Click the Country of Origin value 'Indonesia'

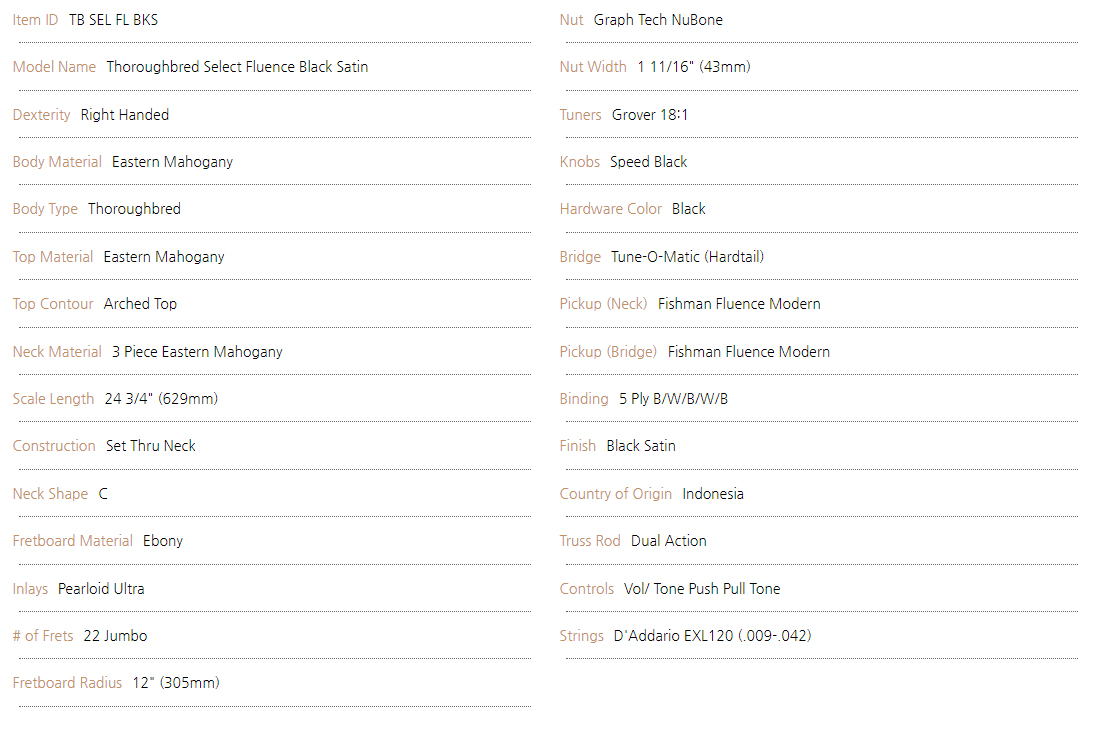pos(713,494)
